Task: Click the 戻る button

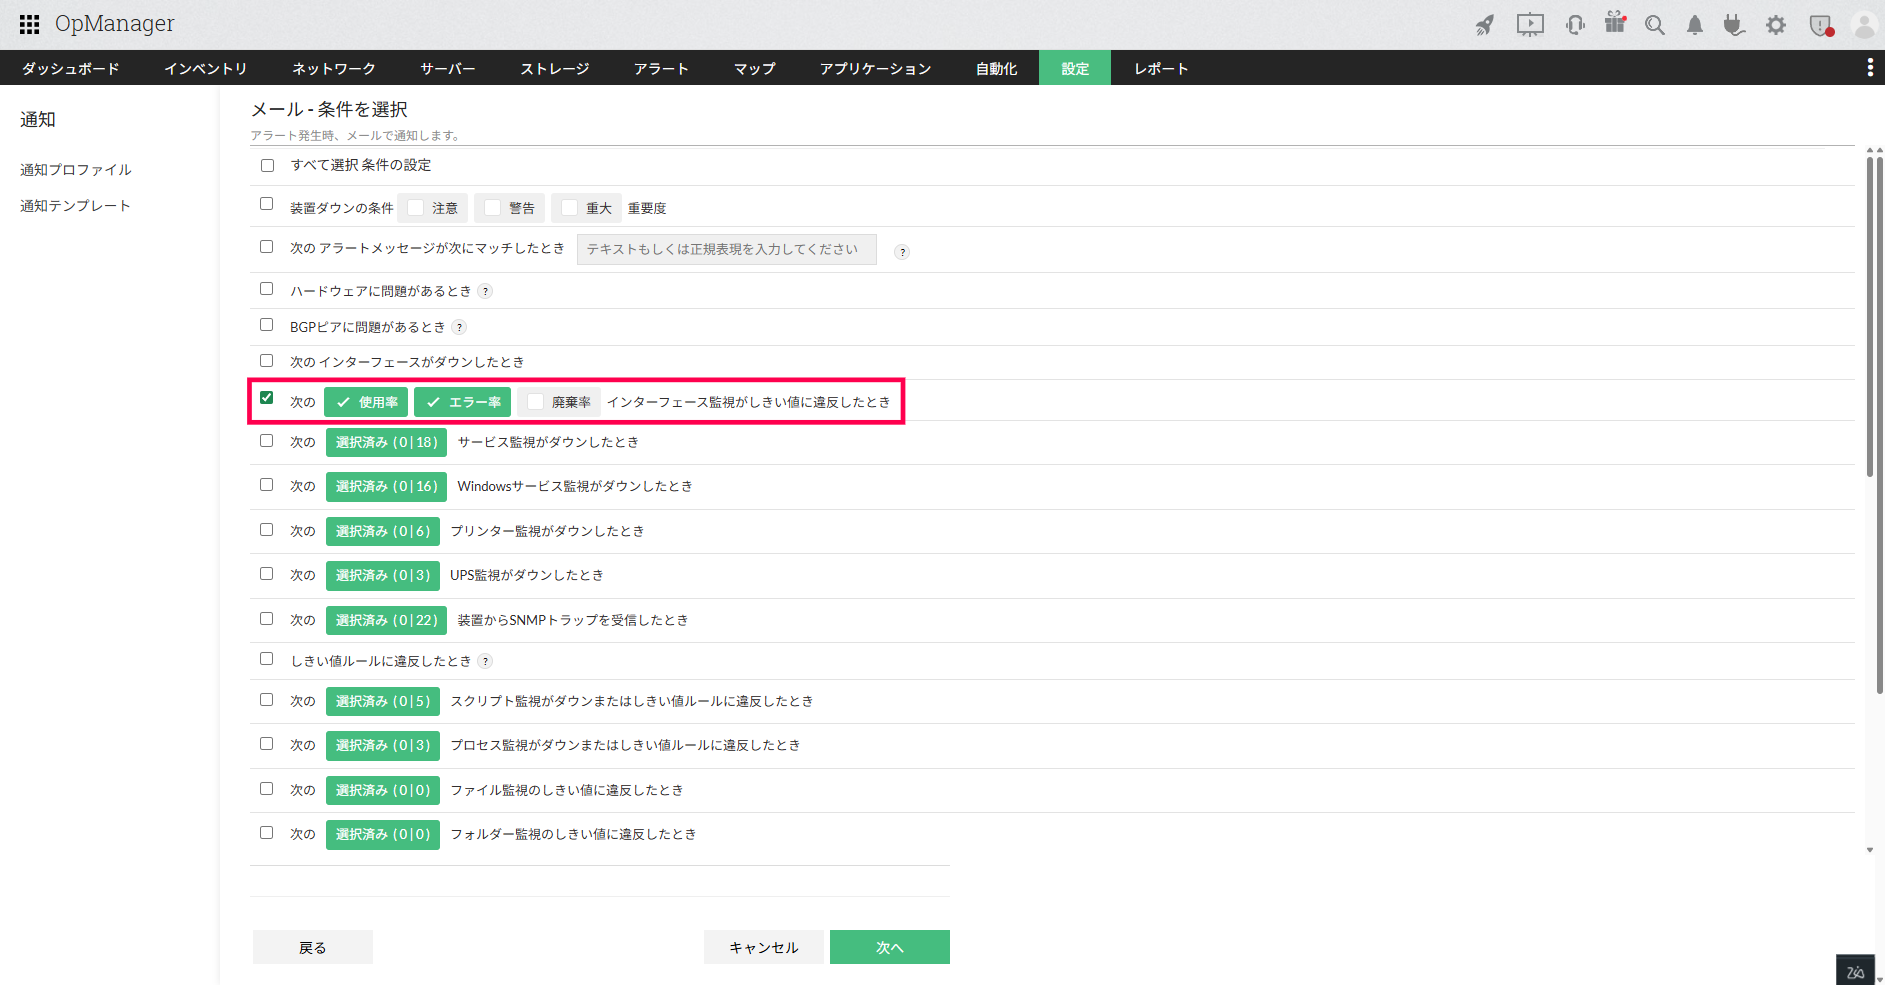Action: coord(313,947)
